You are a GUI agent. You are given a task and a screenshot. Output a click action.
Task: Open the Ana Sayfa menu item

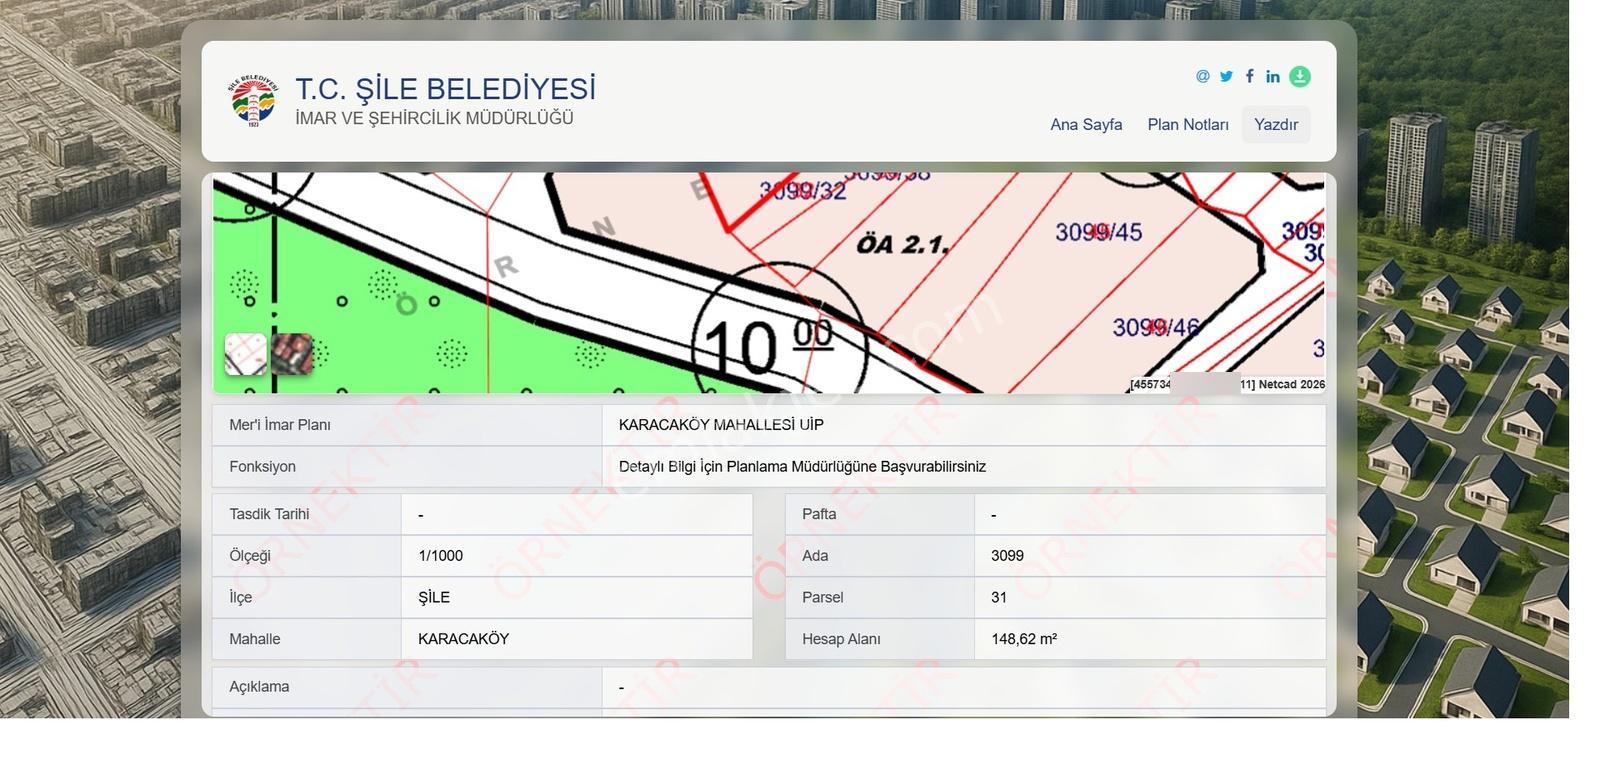(x=1086, y=124)
